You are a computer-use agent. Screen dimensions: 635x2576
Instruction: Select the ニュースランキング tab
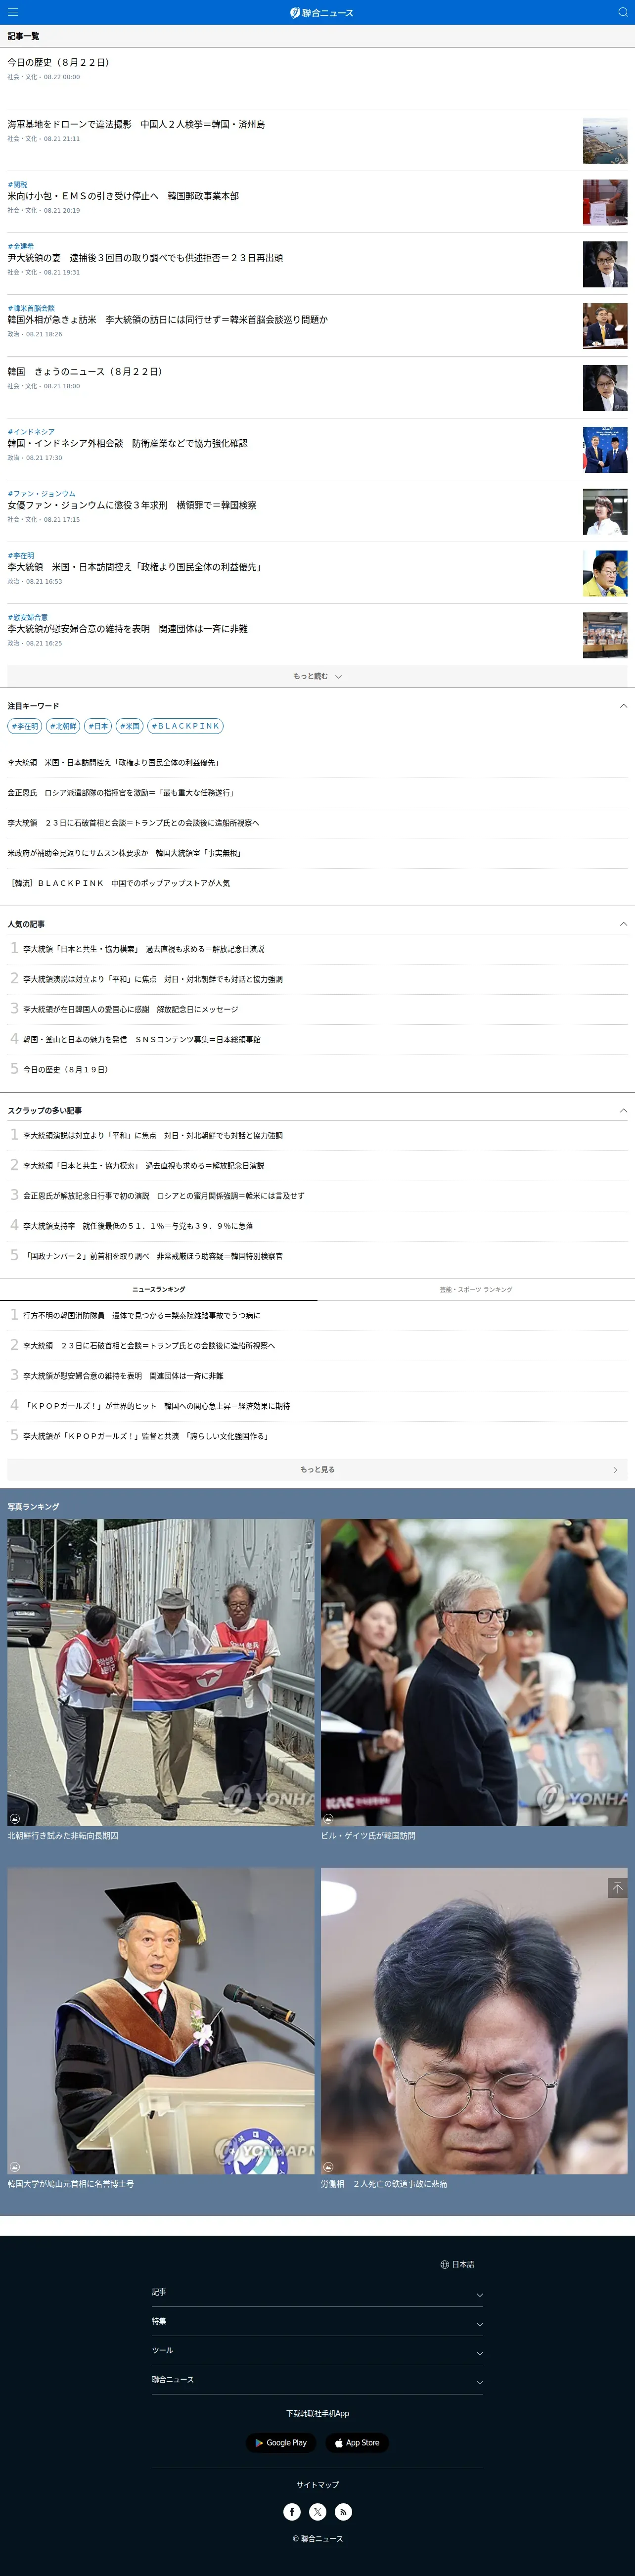(x=159, y=1289)
